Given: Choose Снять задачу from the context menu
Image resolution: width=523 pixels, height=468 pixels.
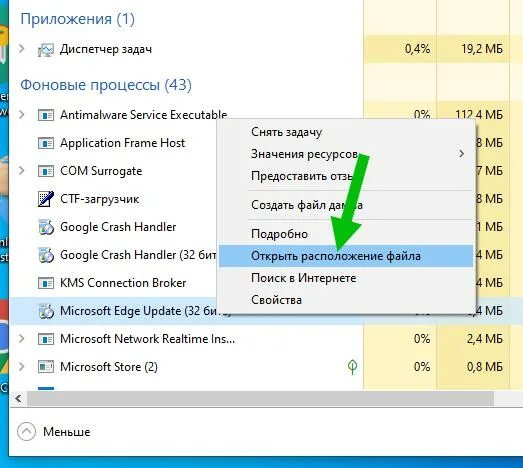Looking at the screenshot, I should [346, 132].
